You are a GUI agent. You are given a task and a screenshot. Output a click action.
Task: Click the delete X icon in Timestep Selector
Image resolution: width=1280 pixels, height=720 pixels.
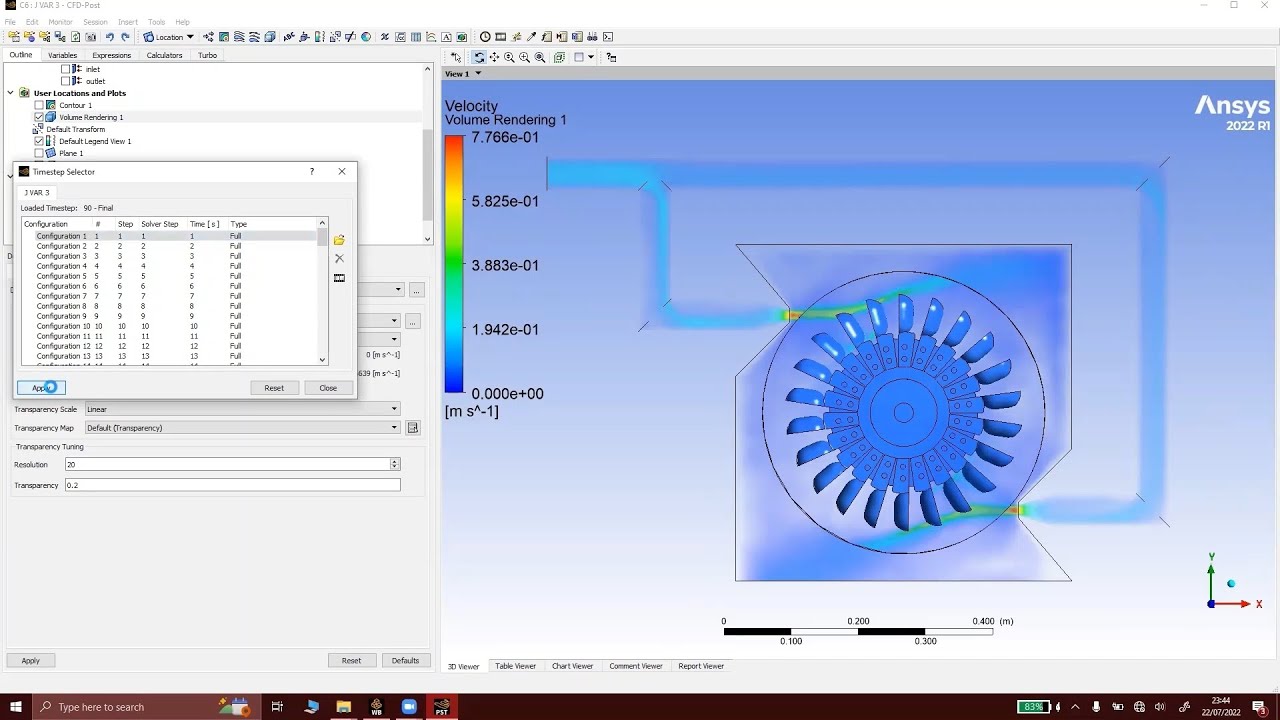tap(339, 258)
